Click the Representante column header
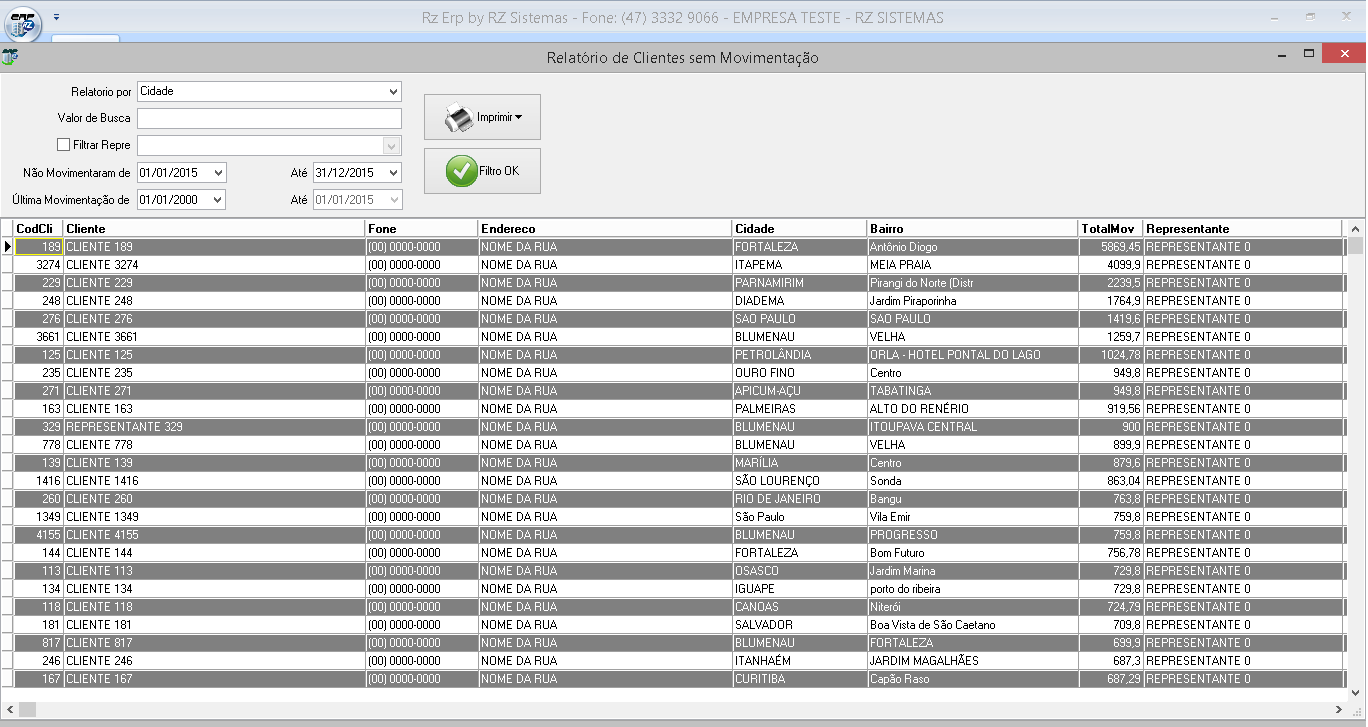The width and height of the screenshot is (1368, 727). pyautogui.click(x=1242, y=228)
